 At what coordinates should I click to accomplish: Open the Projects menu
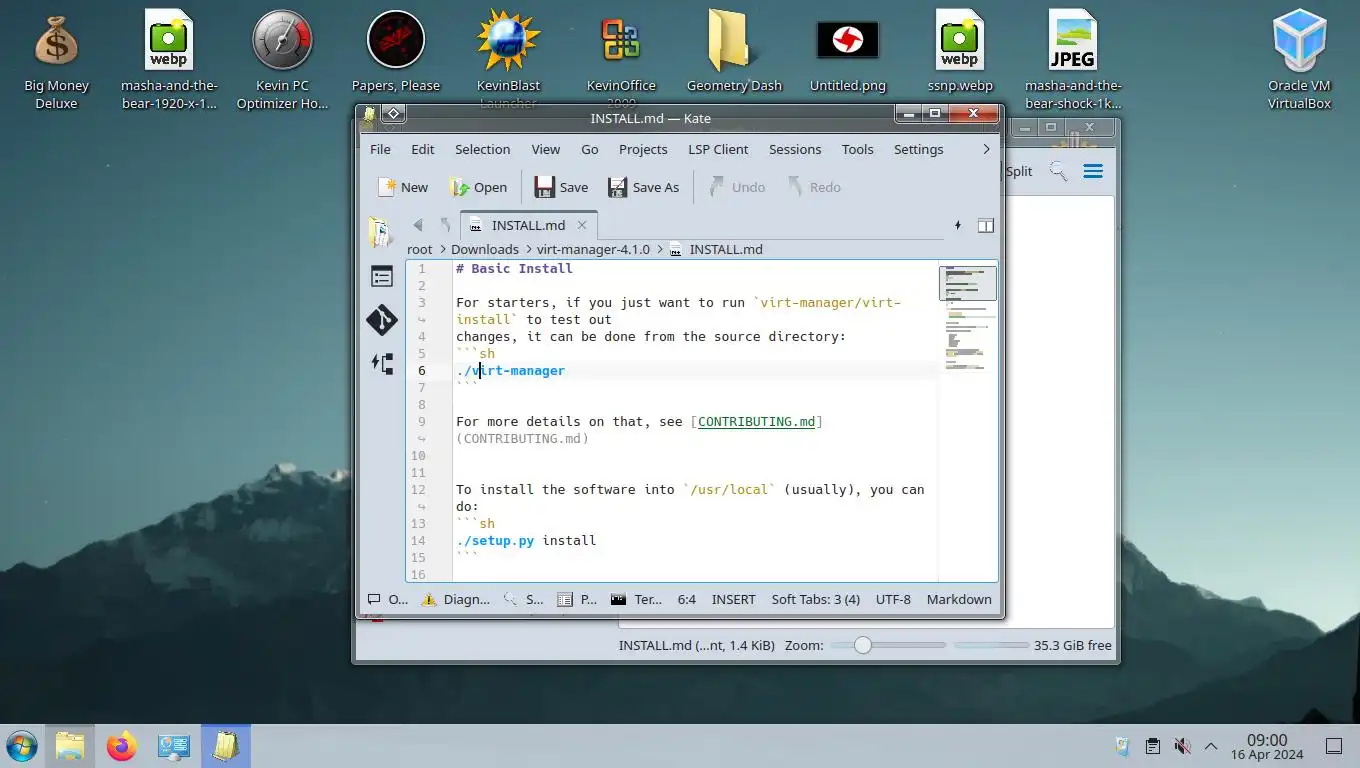pyautogui.click(x=643, y=149)
